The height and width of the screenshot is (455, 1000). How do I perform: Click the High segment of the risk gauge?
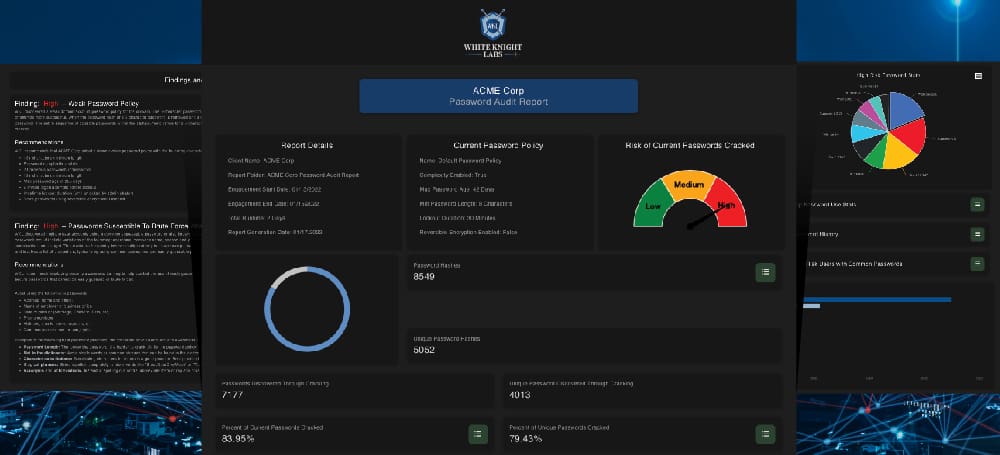728,205
